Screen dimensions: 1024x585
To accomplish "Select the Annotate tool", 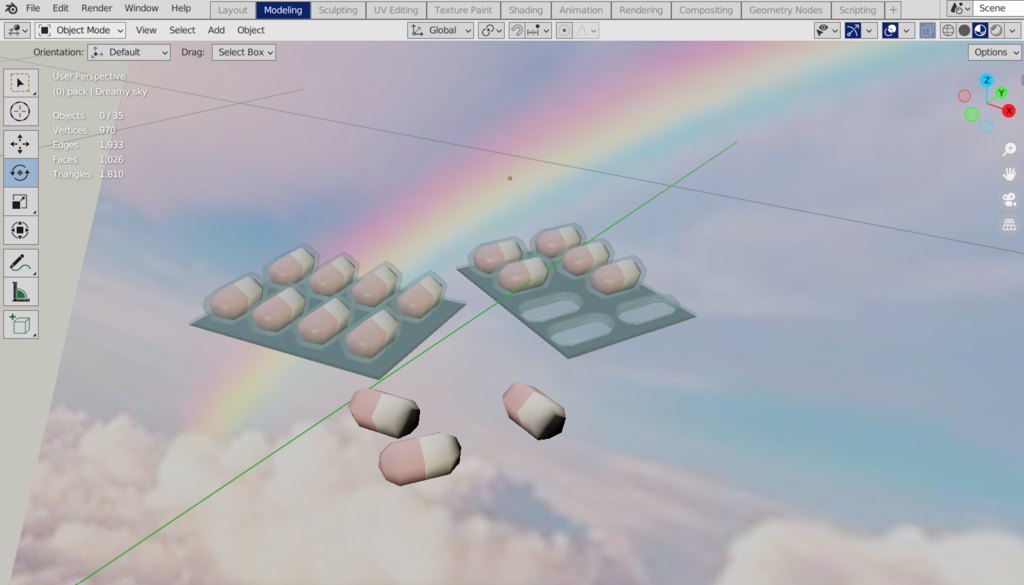I will [20, 263].
